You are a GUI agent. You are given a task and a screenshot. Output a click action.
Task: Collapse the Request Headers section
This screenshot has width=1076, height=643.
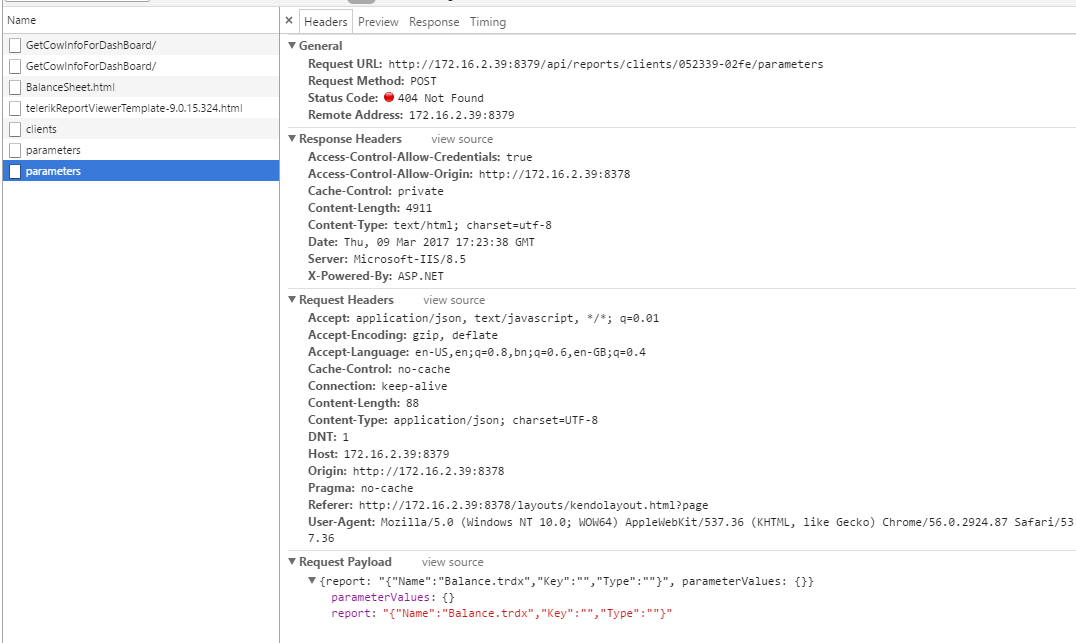point(292,300)
